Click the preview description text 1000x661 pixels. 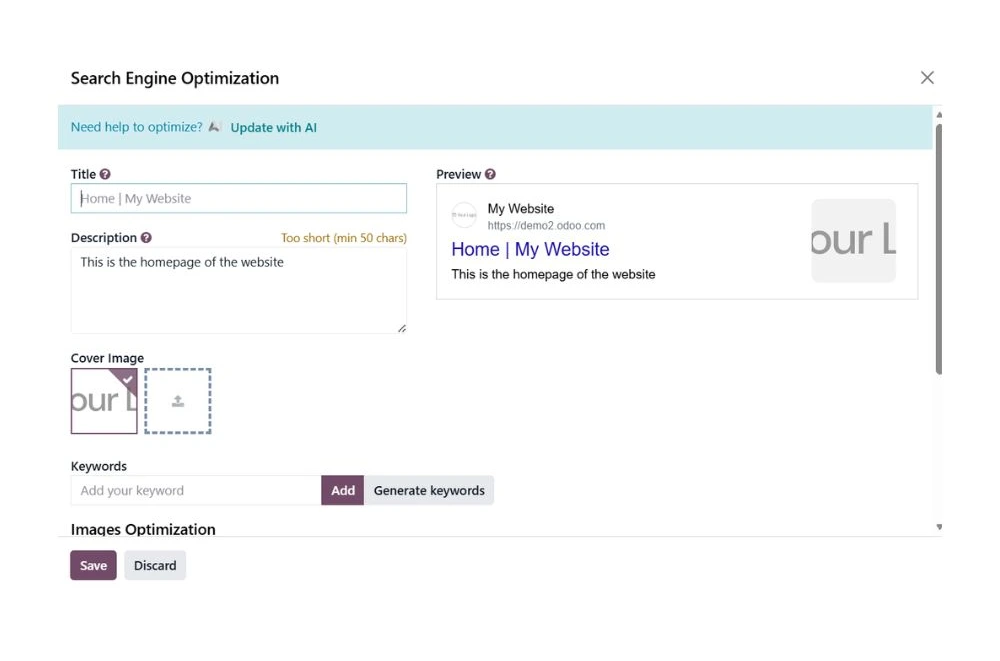[553, 274]
